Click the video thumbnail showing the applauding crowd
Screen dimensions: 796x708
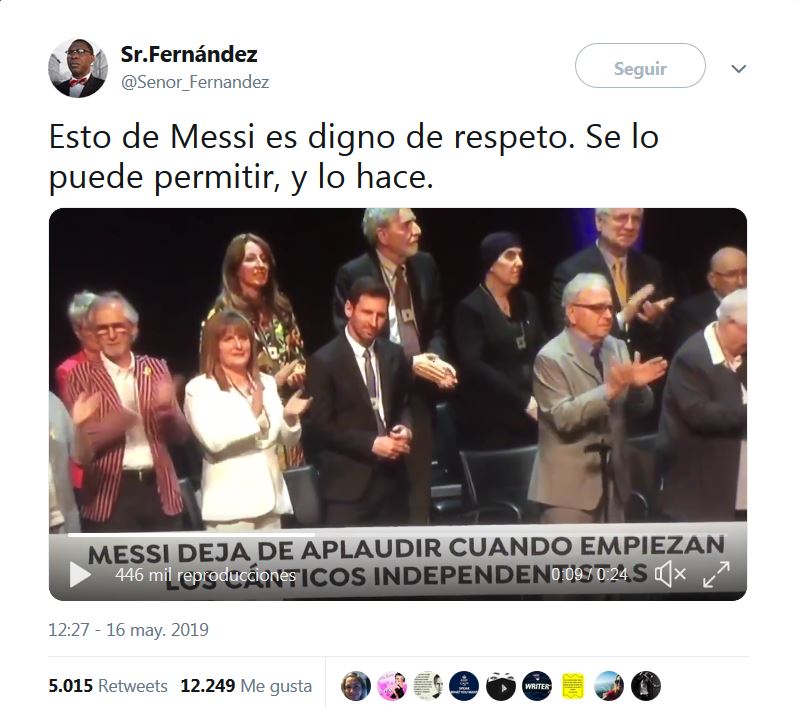point(397,365)
